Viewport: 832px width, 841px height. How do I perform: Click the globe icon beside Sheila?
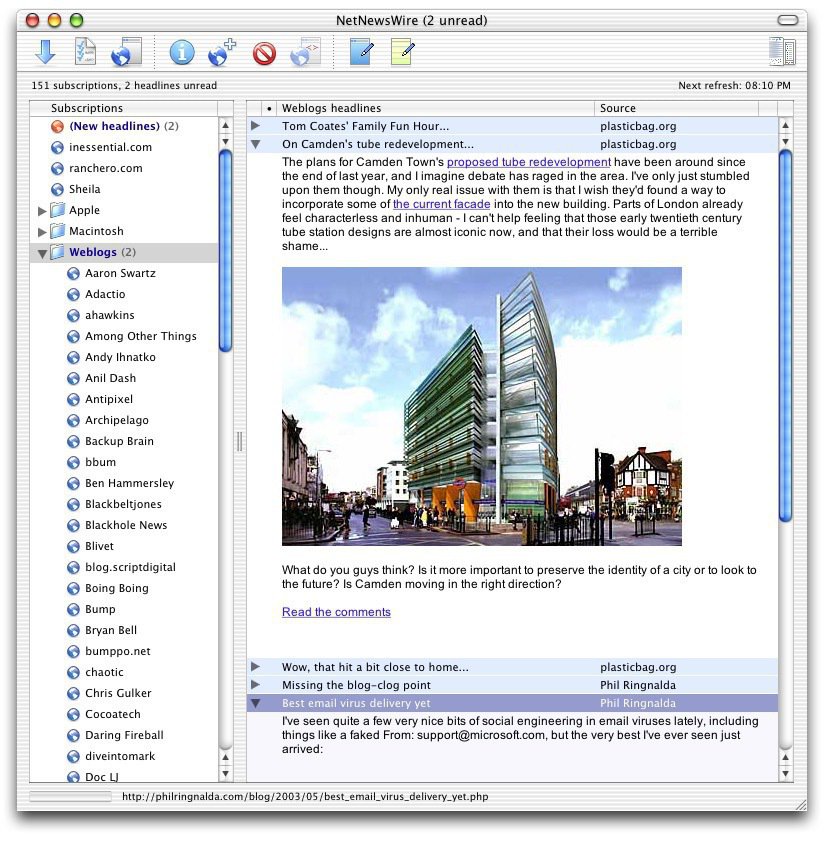tap(57, 189)
